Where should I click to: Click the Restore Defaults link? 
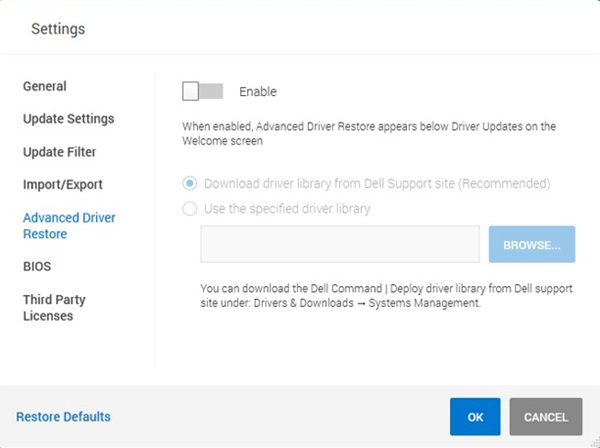pyautogui.click(x=64, y=417)
